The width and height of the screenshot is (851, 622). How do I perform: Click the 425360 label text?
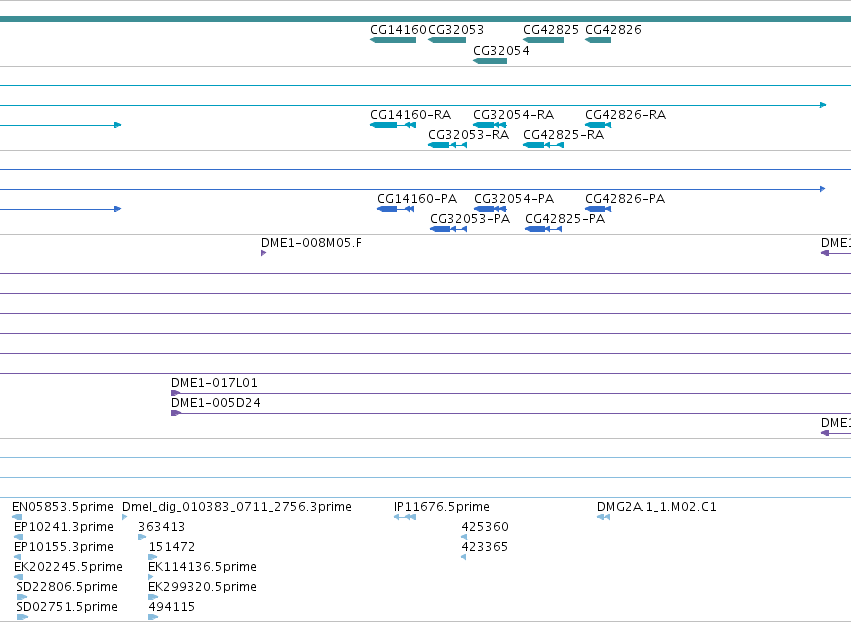click(x=485, y=527)
